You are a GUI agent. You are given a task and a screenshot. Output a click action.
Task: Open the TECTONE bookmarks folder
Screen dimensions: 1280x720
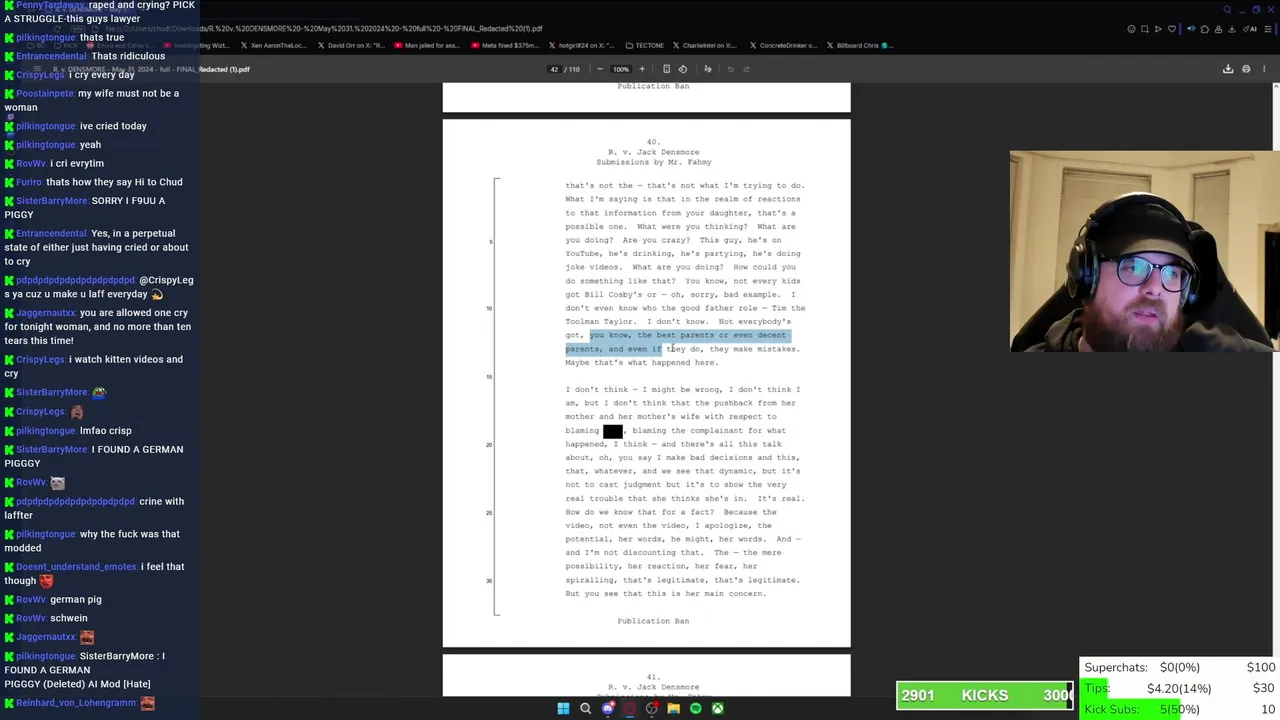tap(644, 45)
